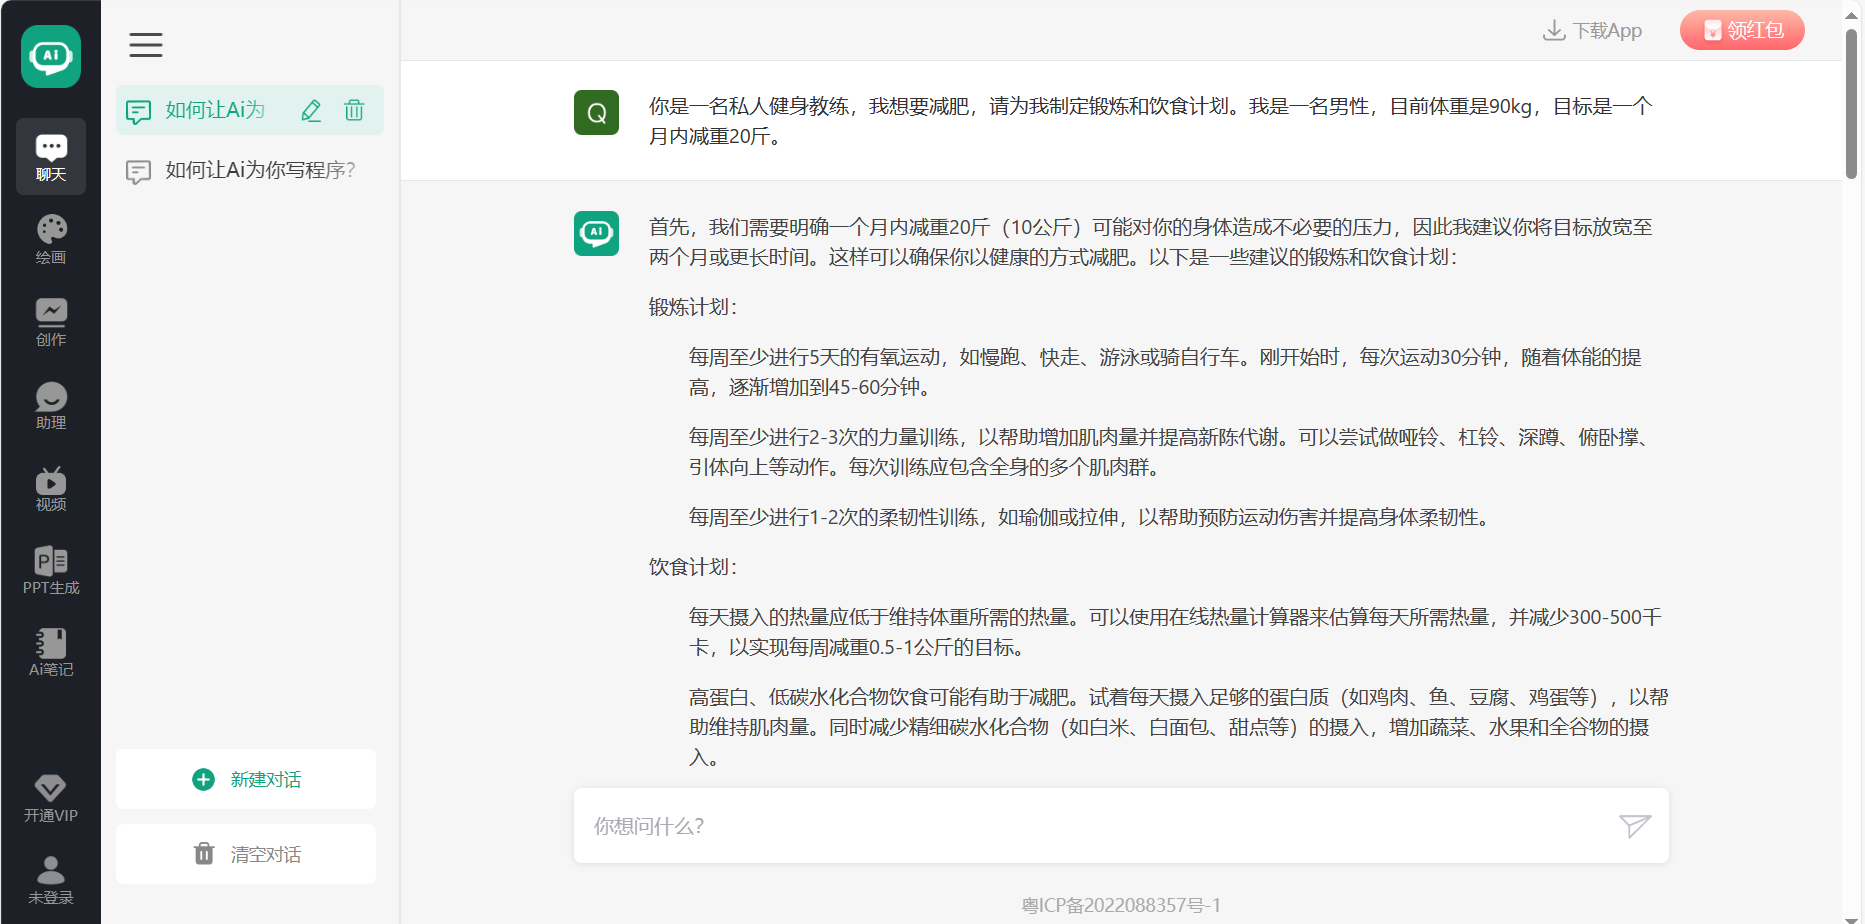
Task: Switch to the 视频 video section
Action: pos(51,488)
